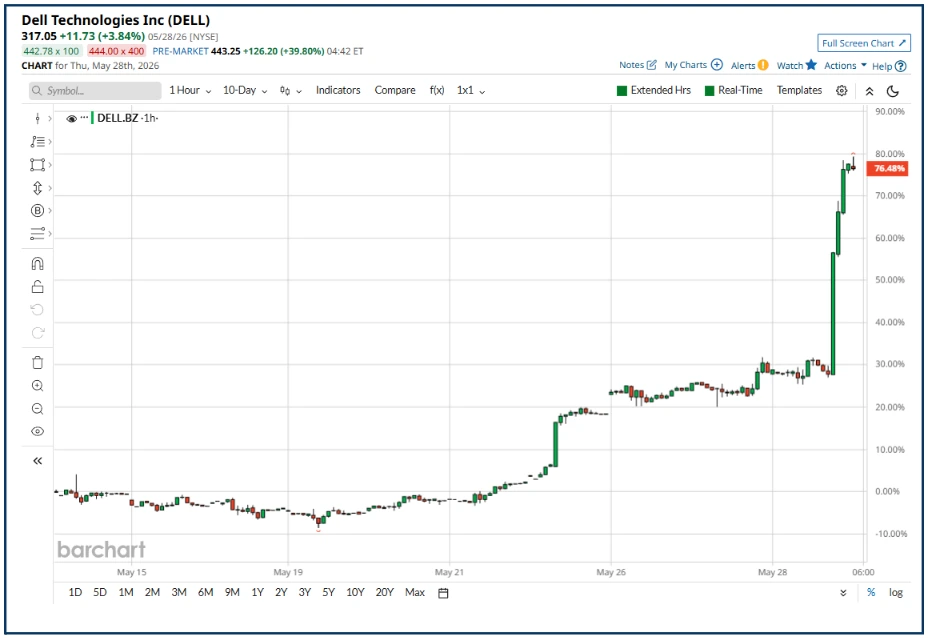This screenshot has width=928, height=638.
Task: Open the Indicators menu
Action: click(x=338, y=90)
